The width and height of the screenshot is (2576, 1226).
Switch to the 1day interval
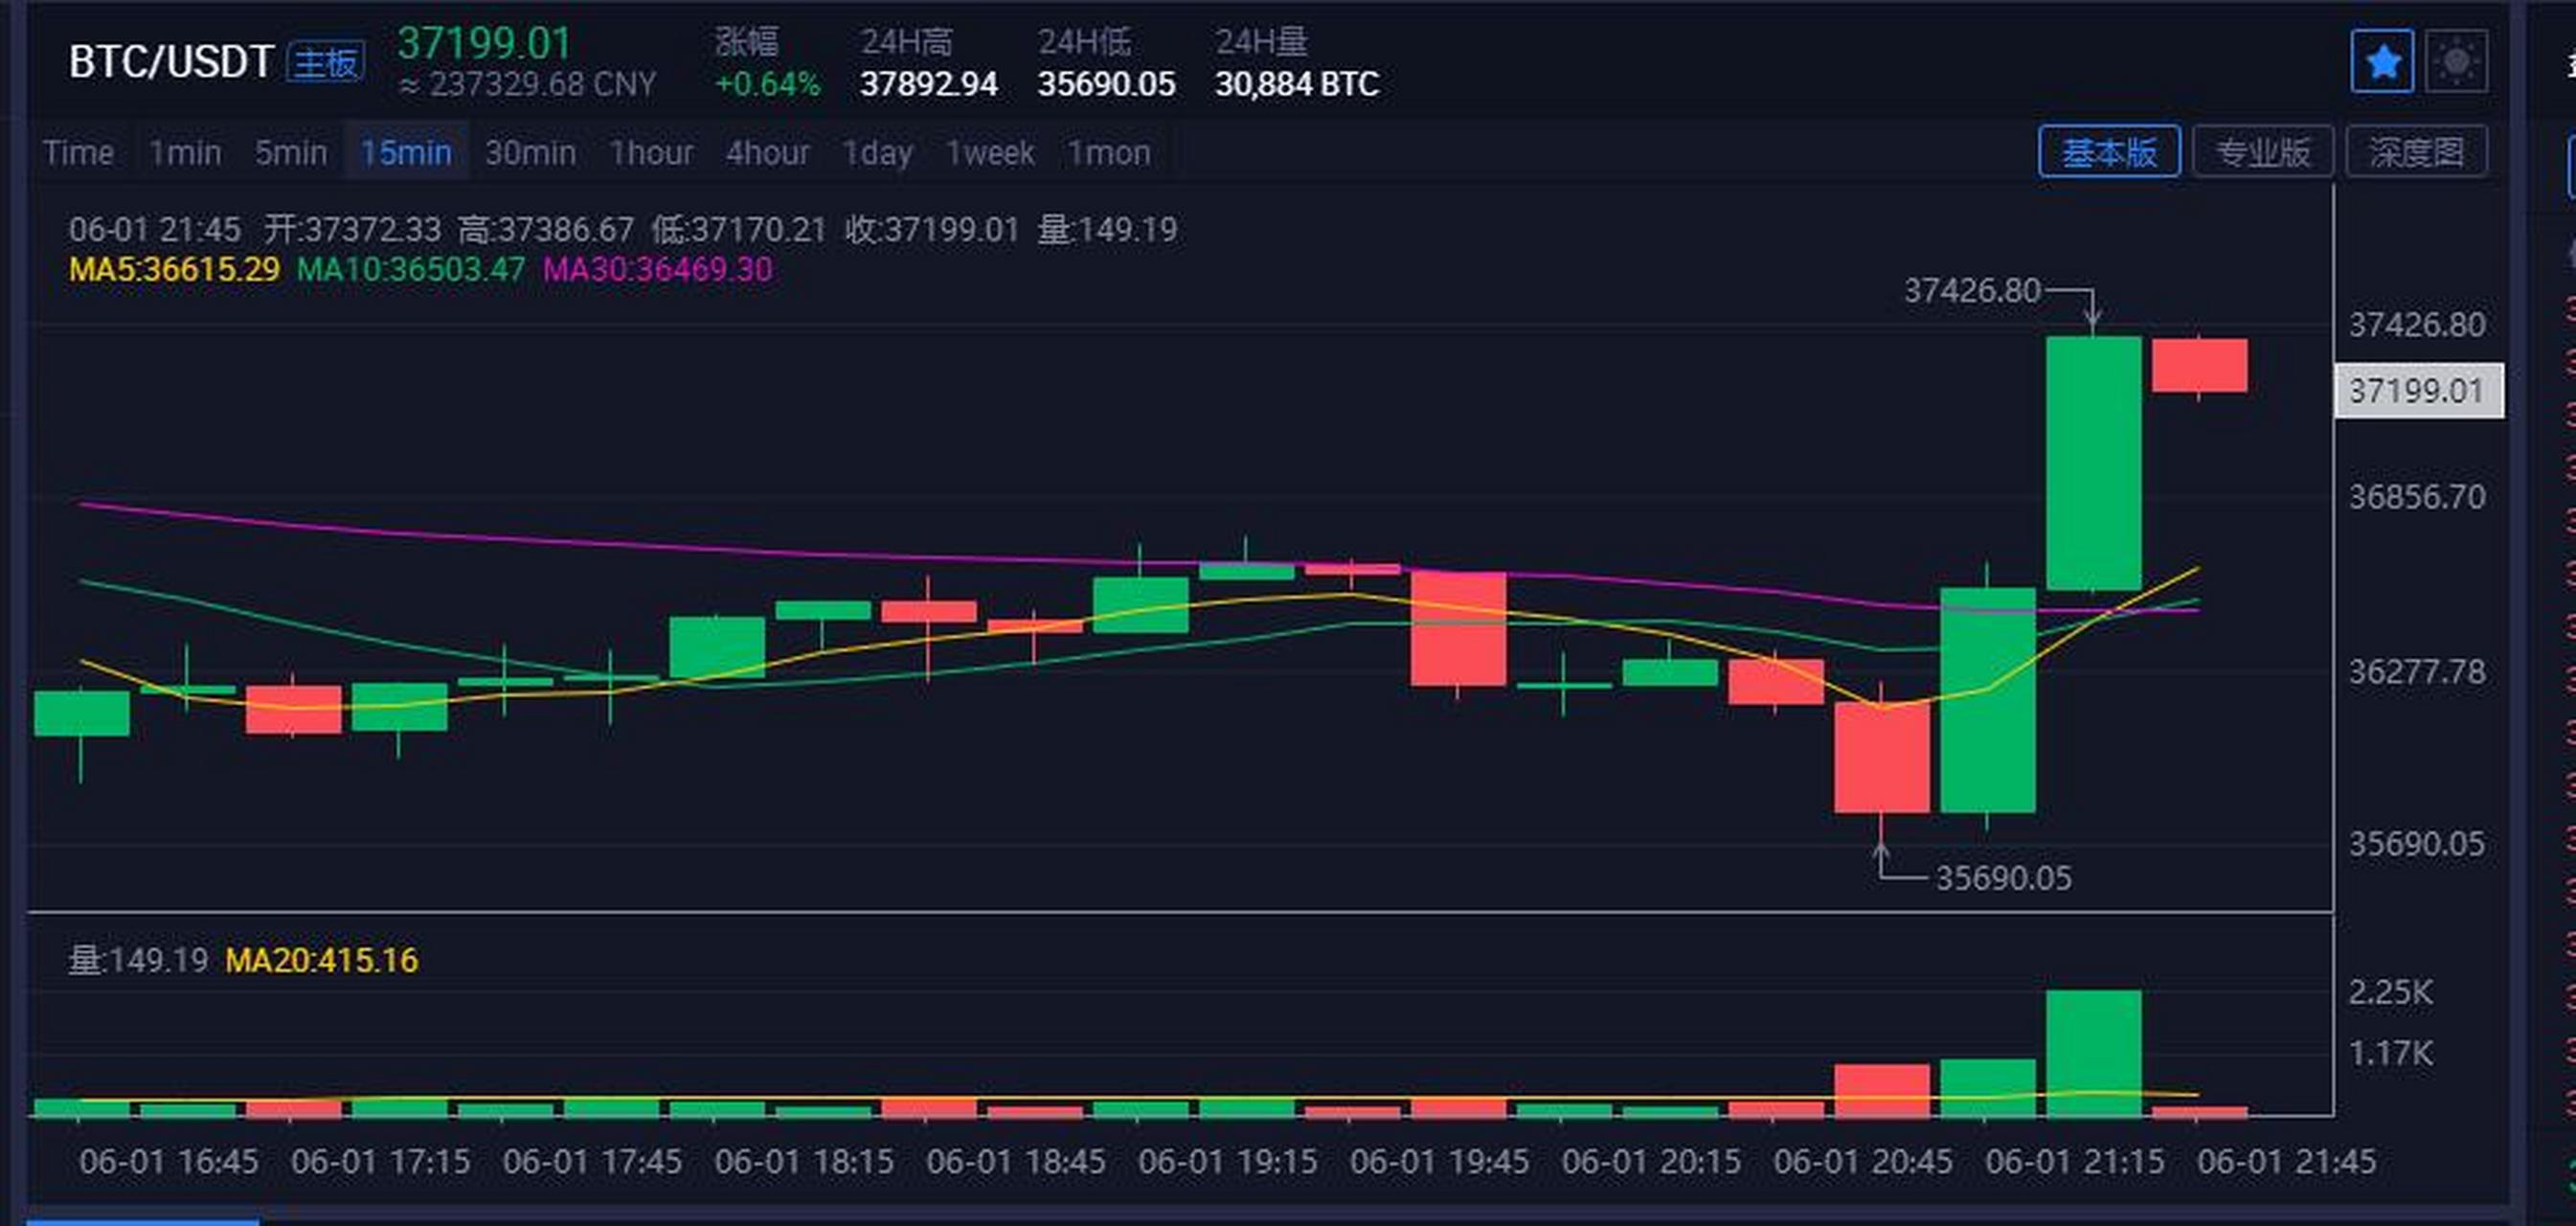[877, 153]
